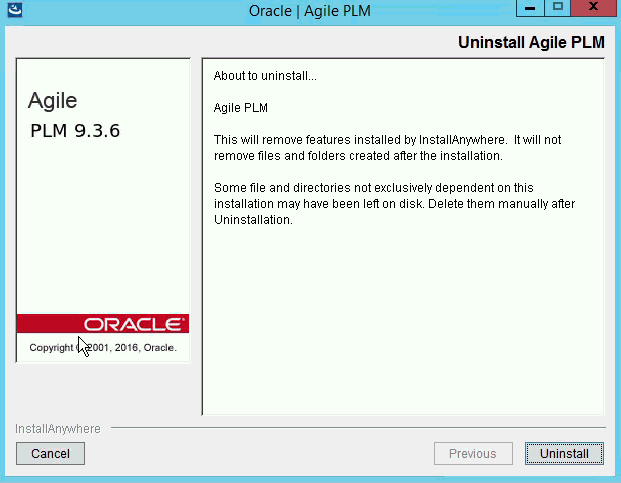Click the 'Some file and directories' paragraph

click(x=394, y=203)
